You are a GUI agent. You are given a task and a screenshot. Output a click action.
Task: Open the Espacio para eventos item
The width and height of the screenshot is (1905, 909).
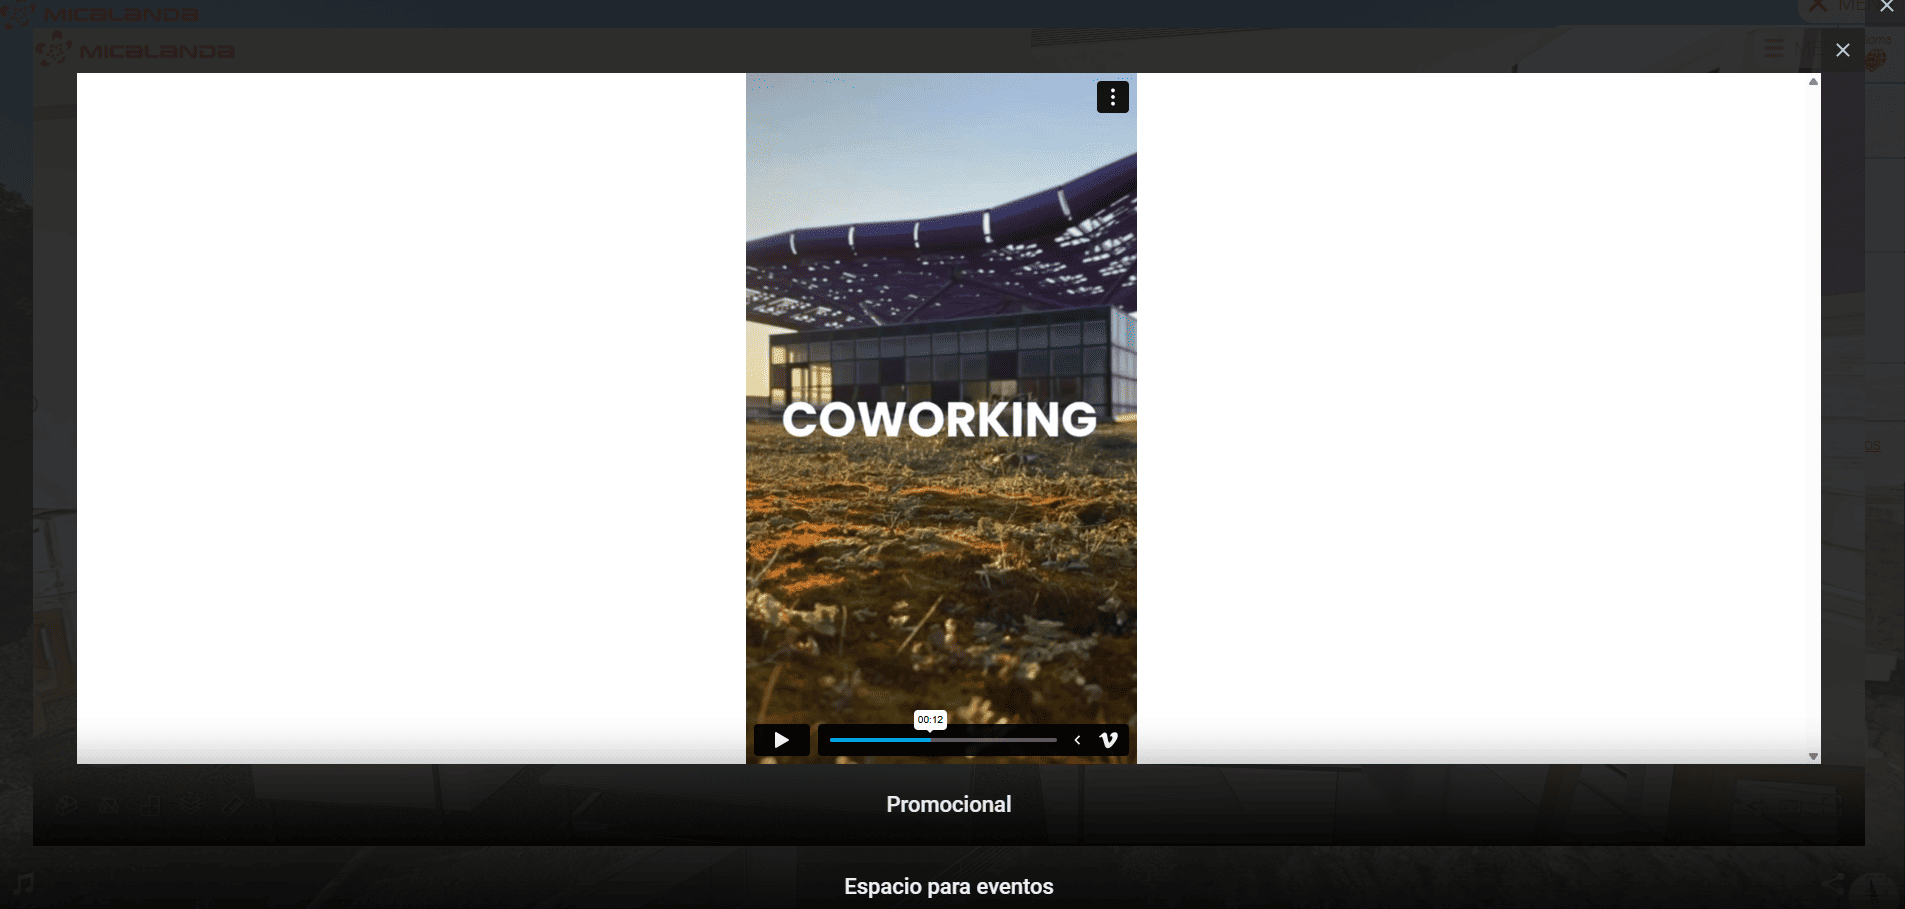[x=948, y=886]
